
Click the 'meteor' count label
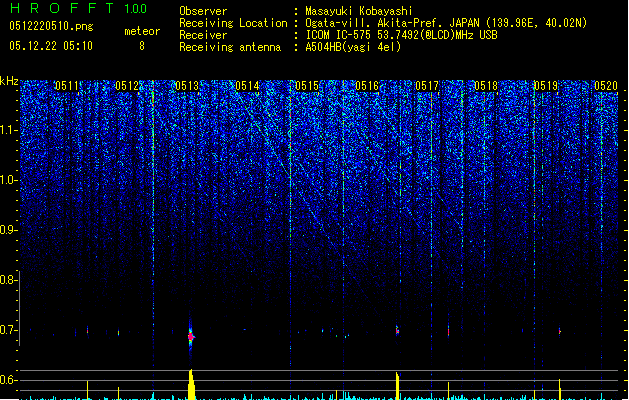142,31
